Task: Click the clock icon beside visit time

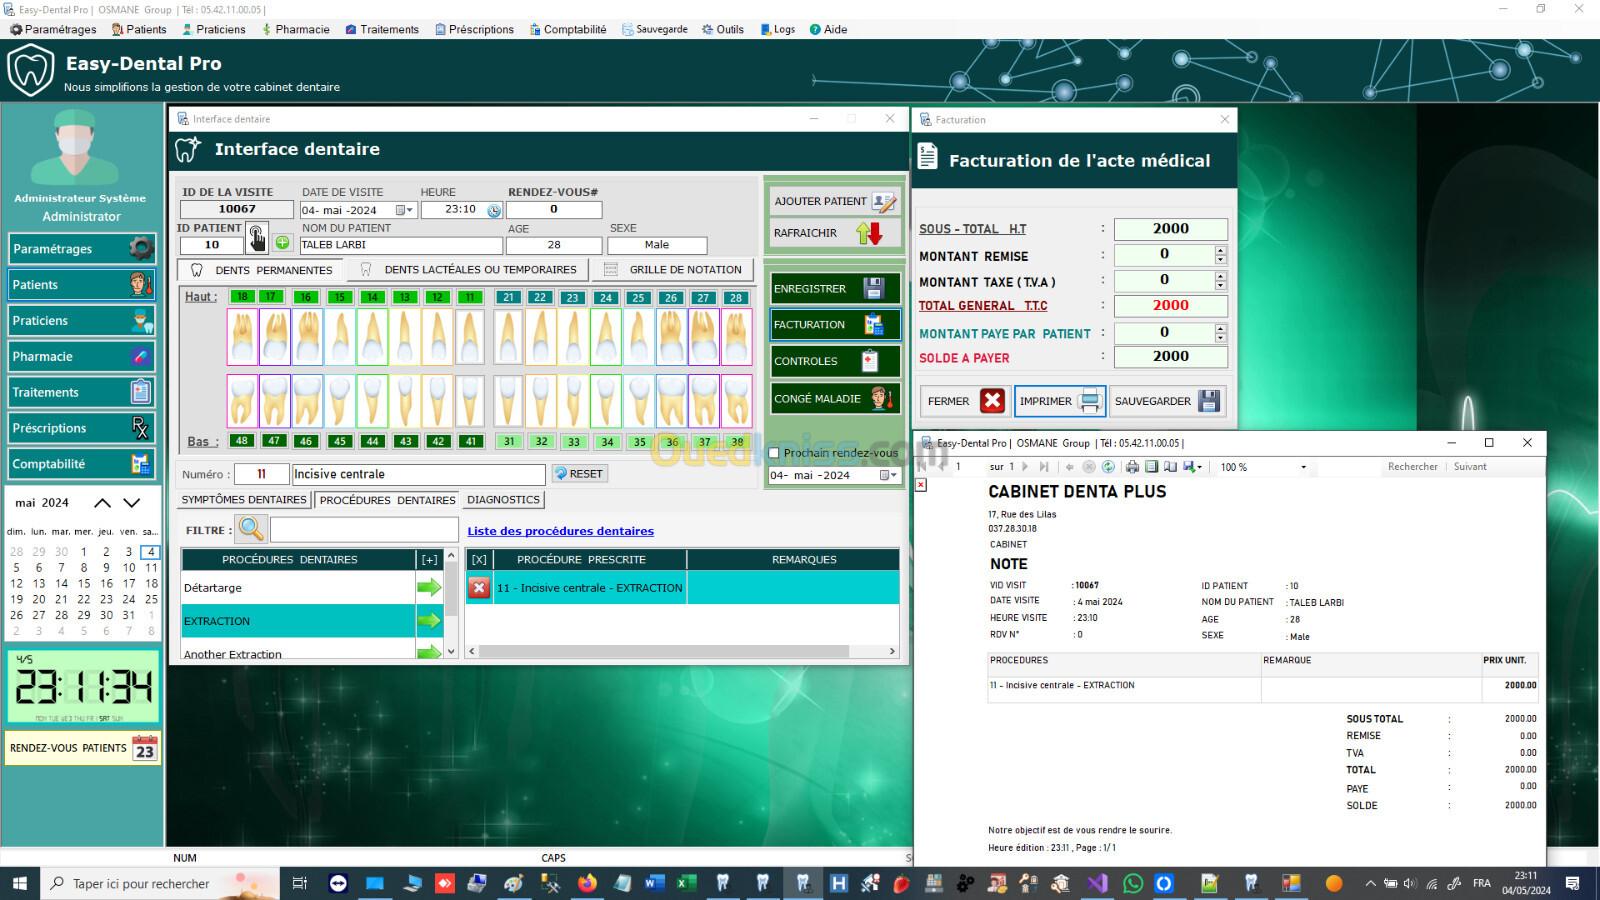Action: (x=494, y=210)
